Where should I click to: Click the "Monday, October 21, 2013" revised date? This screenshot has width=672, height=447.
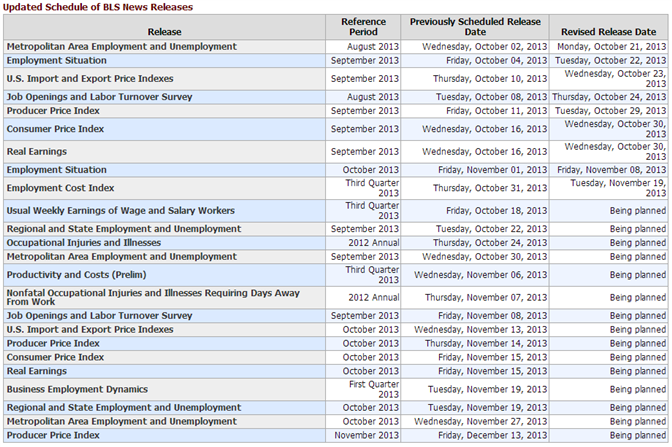611,46
